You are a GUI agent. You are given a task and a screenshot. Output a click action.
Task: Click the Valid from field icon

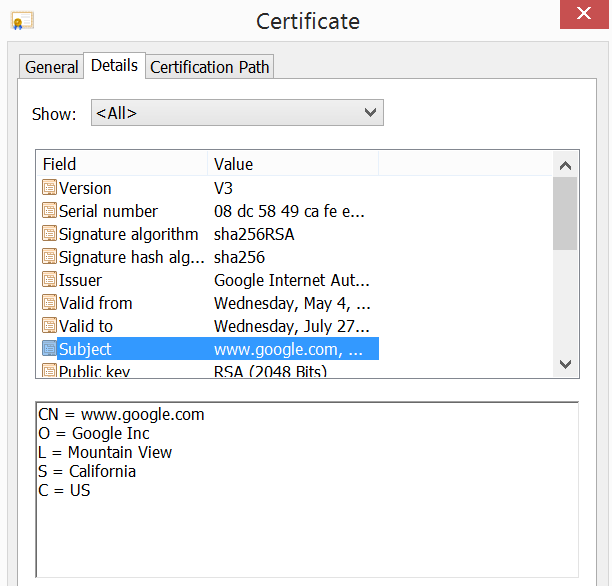point(49,303)
